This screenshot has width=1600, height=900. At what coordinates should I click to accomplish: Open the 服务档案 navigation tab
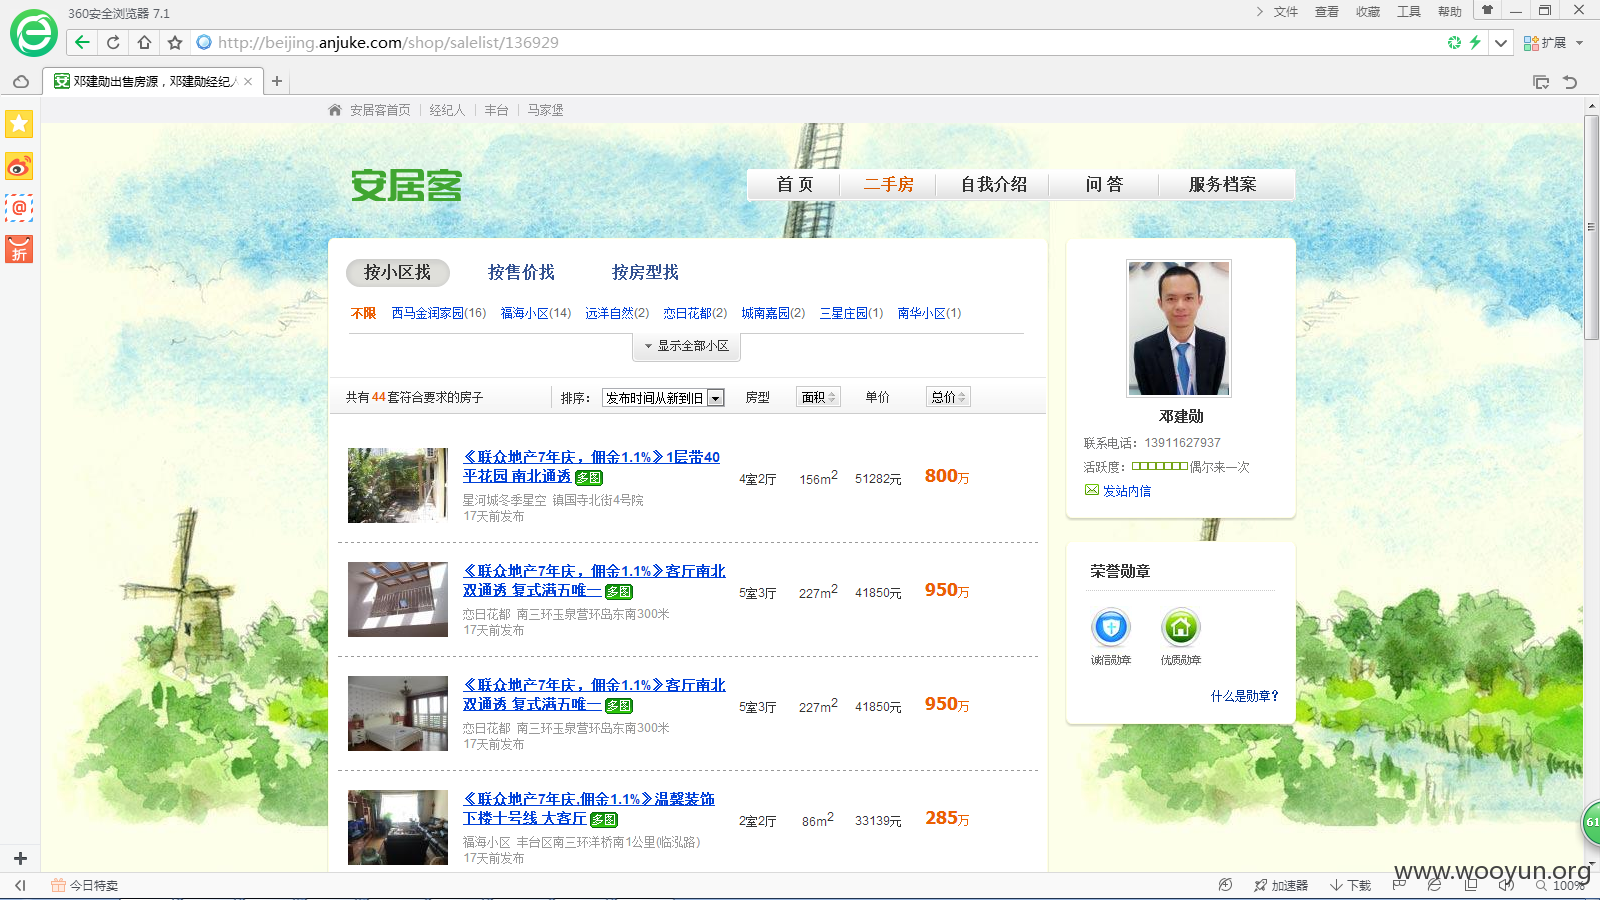point(1222,185)
